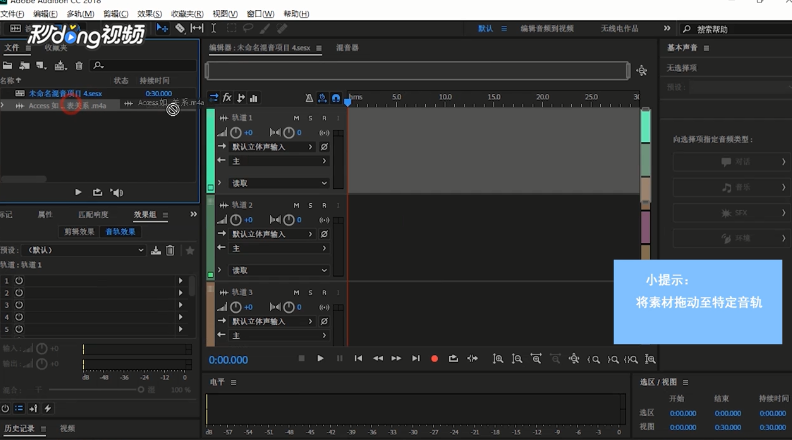Click loop playback icon in Files panel preview
Viewport: 792px width, 440px height.
click(x=97, y=192)
